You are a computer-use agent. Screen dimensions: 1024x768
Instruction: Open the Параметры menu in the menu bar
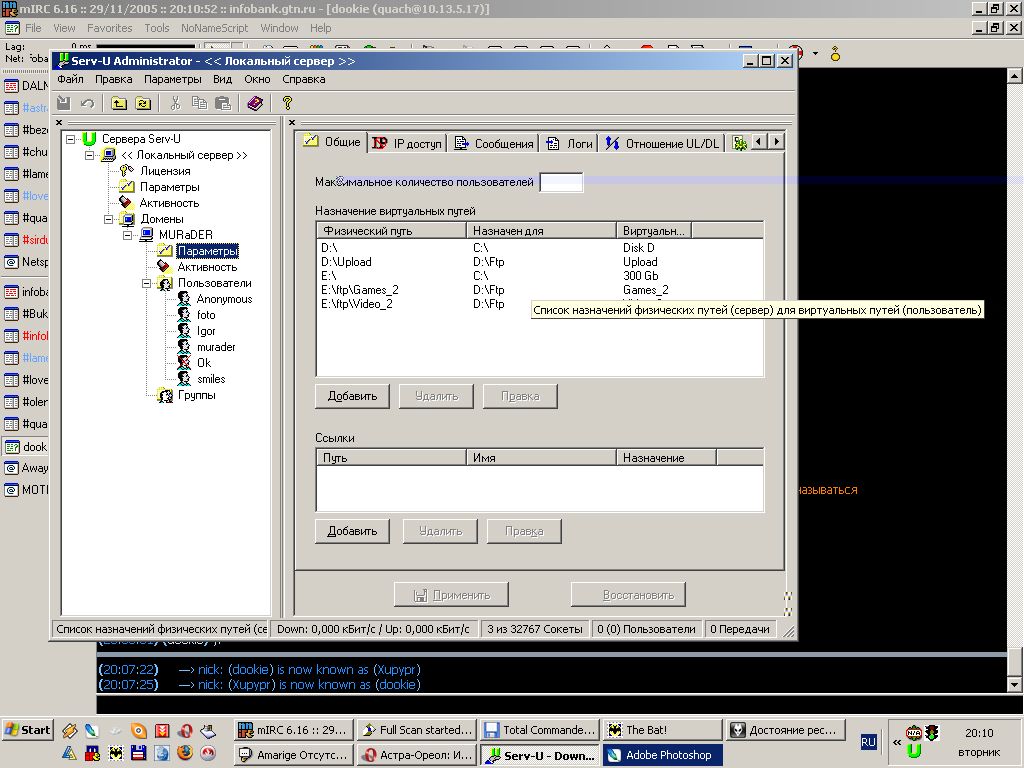172,79
